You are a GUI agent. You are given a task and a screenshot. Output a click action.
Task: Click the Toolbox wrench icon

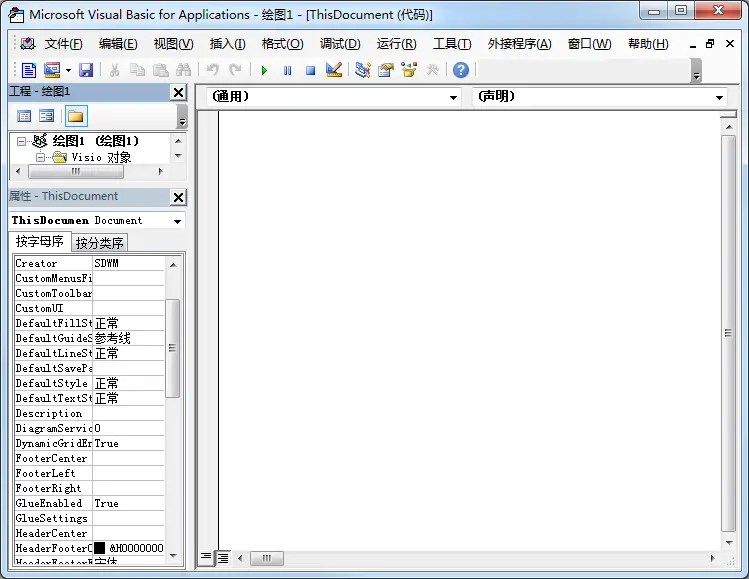(x=432, y=70)
